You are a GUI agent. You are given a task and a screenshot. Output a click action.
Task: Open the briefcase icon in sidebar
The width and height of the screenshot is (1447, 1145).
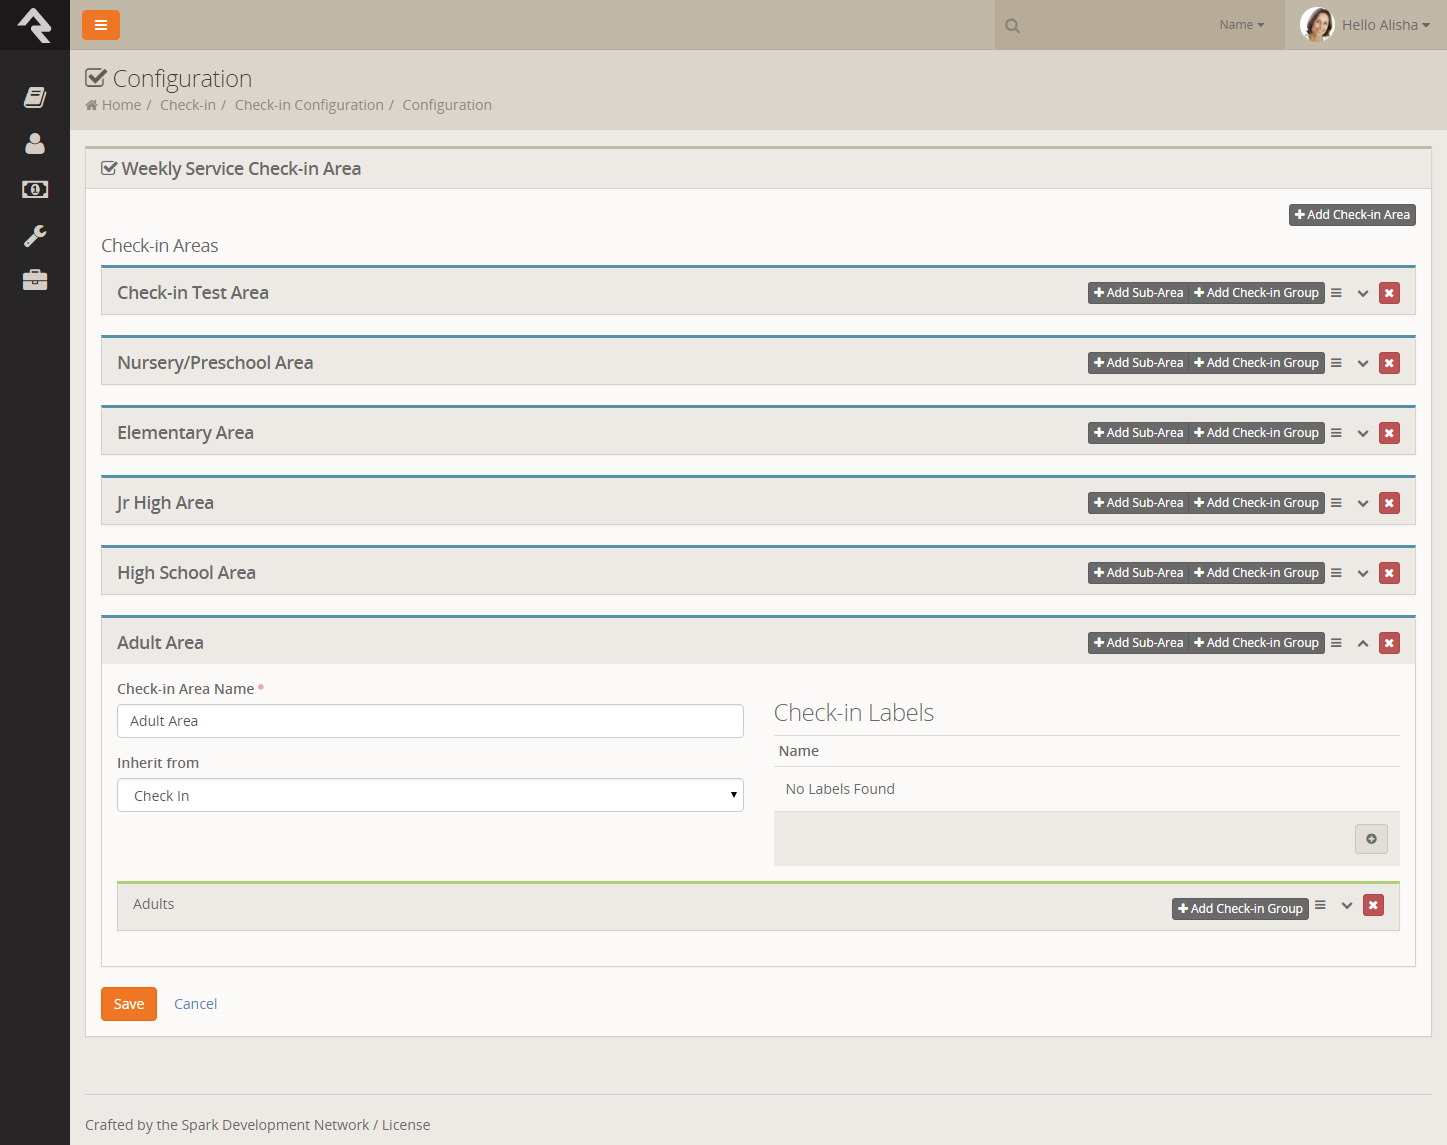tap(35, 280)
